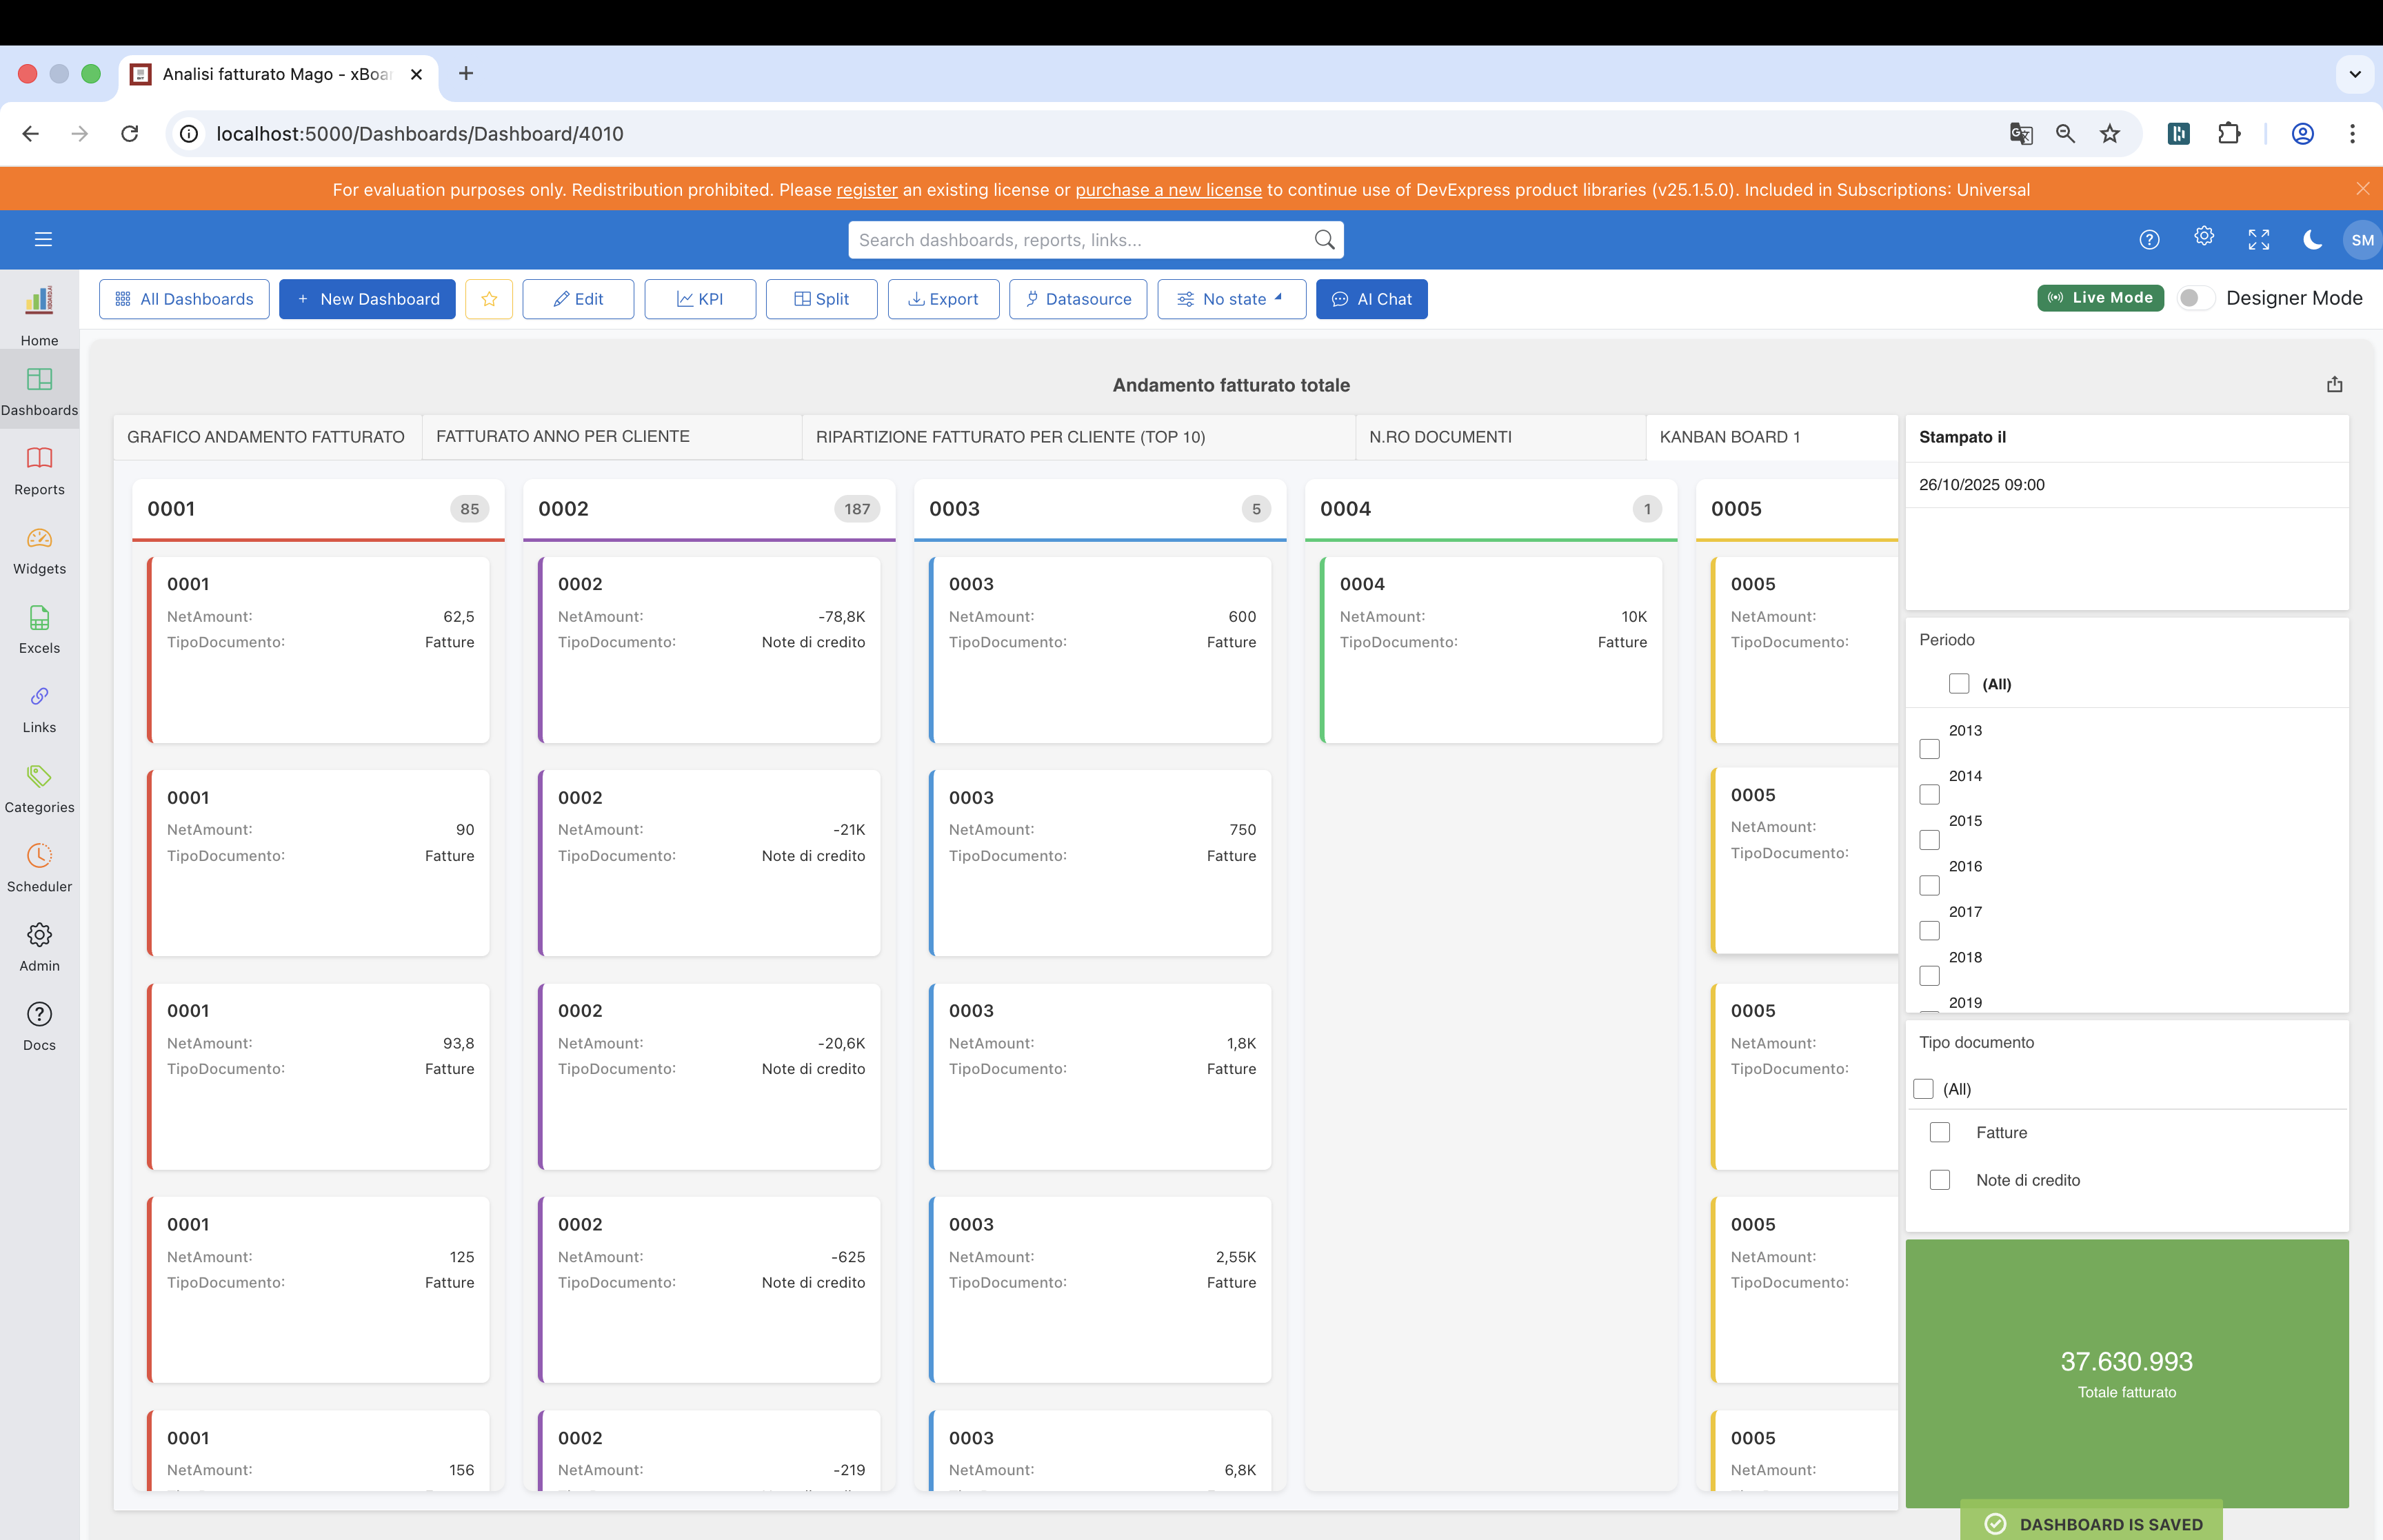Go to Reports in the sidebar

(x=39, y=471)
